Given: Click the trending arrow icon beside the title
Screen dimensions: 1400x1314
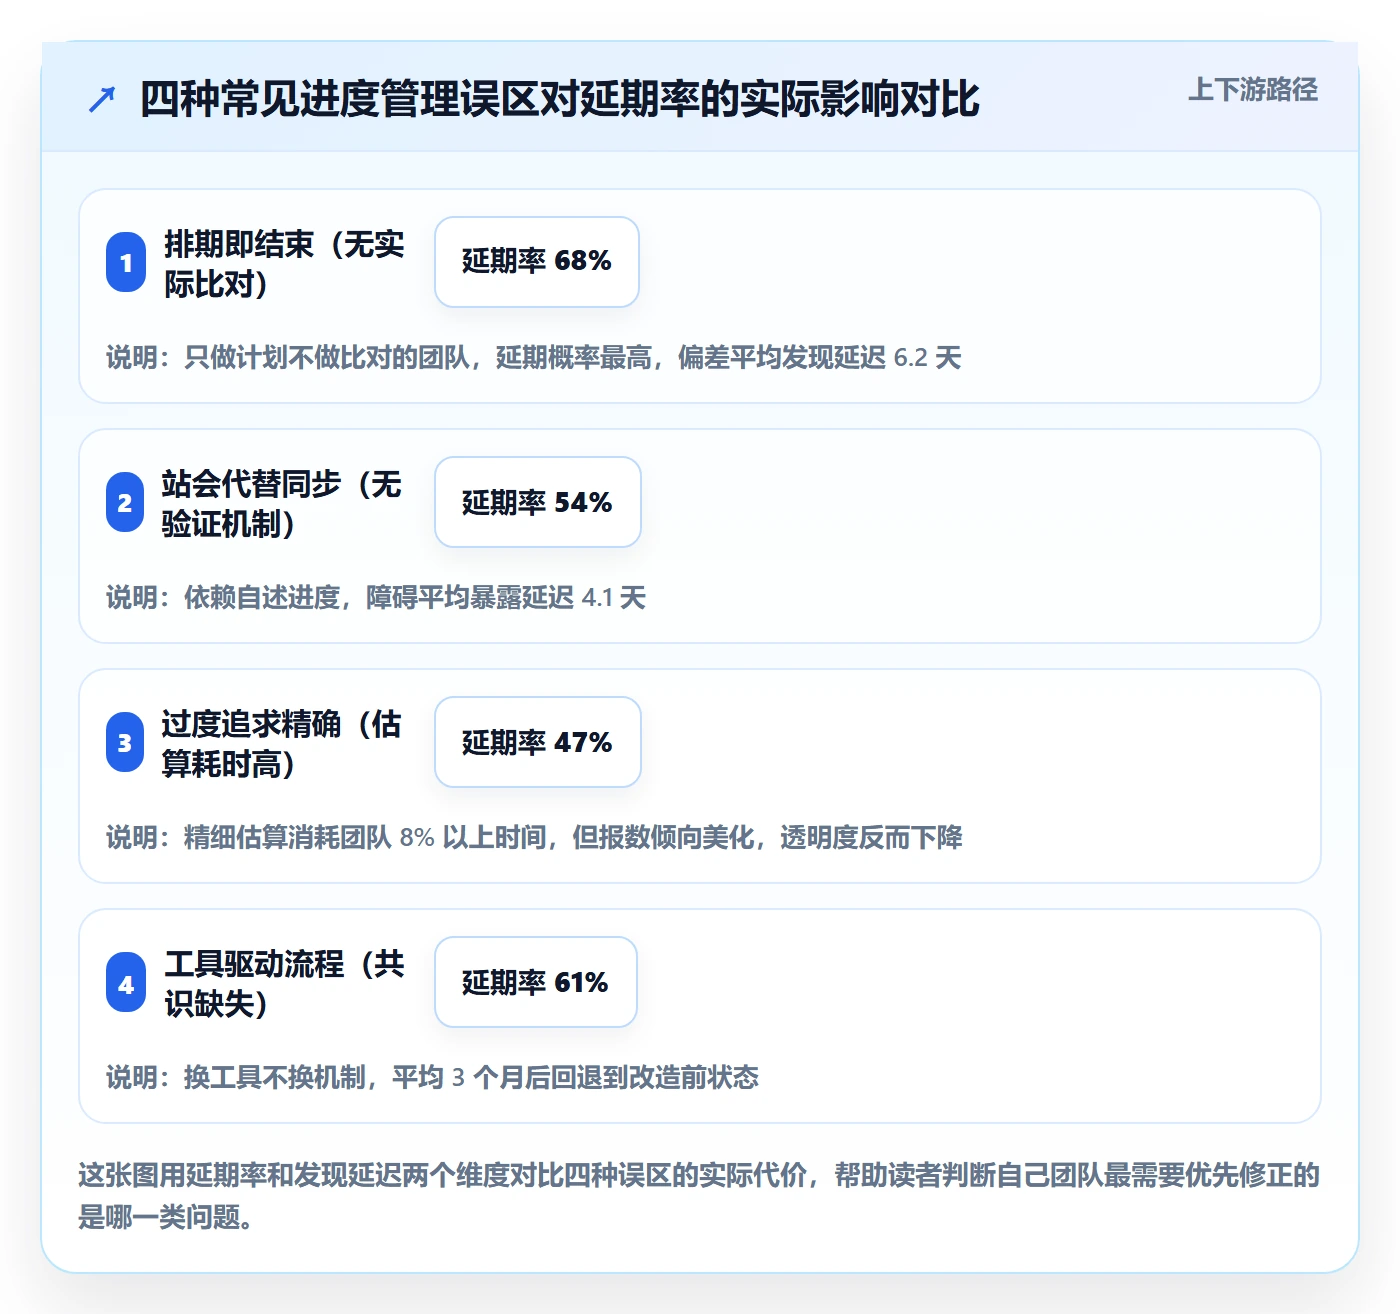Looking at the screenshot, I should [102, 99].
